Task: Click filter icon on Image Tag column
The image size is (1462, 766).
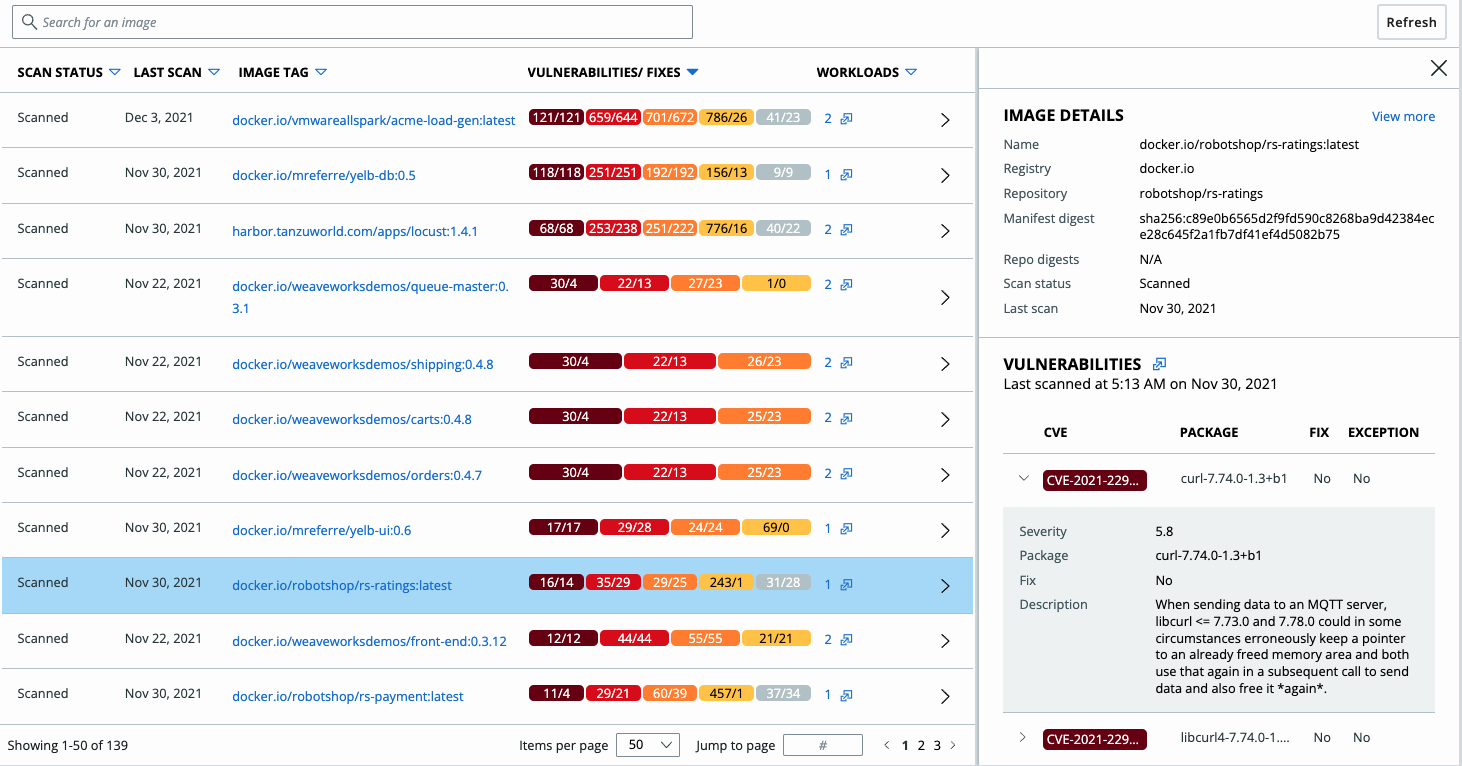Action: (x=321, y=72)
